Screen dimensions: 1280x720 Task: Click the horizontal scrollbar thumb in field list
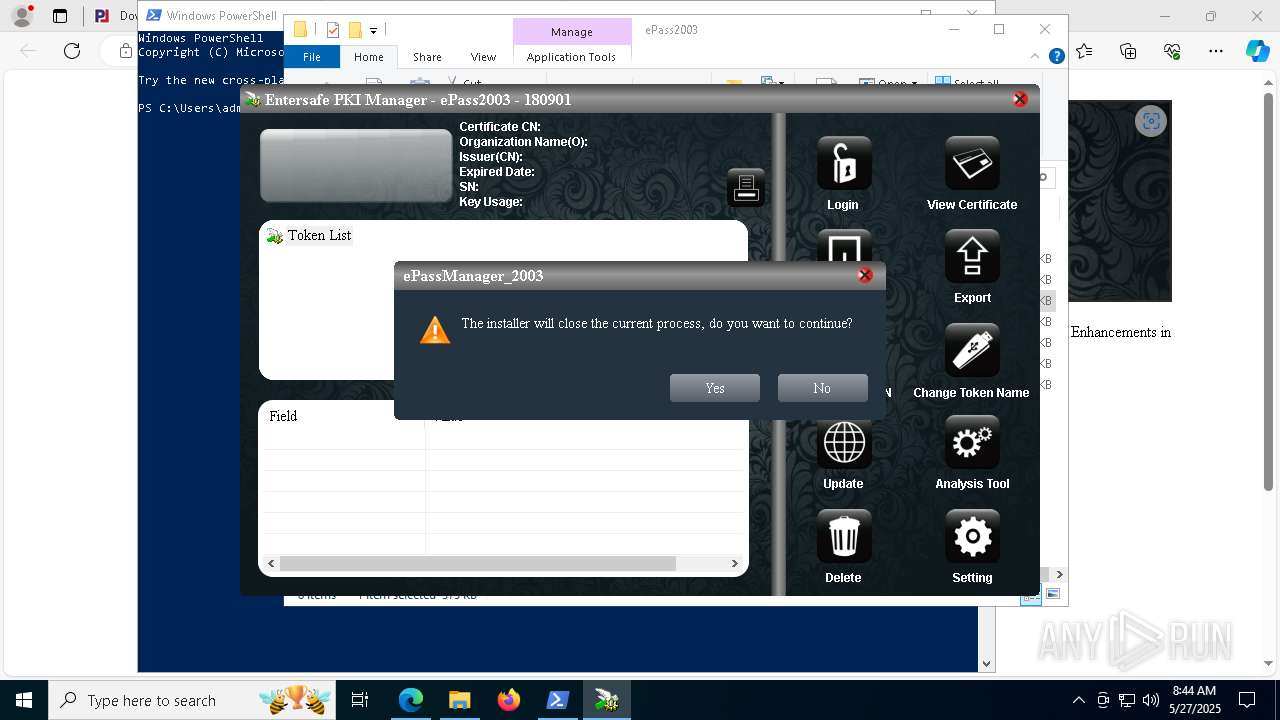(x=478, y=564)
